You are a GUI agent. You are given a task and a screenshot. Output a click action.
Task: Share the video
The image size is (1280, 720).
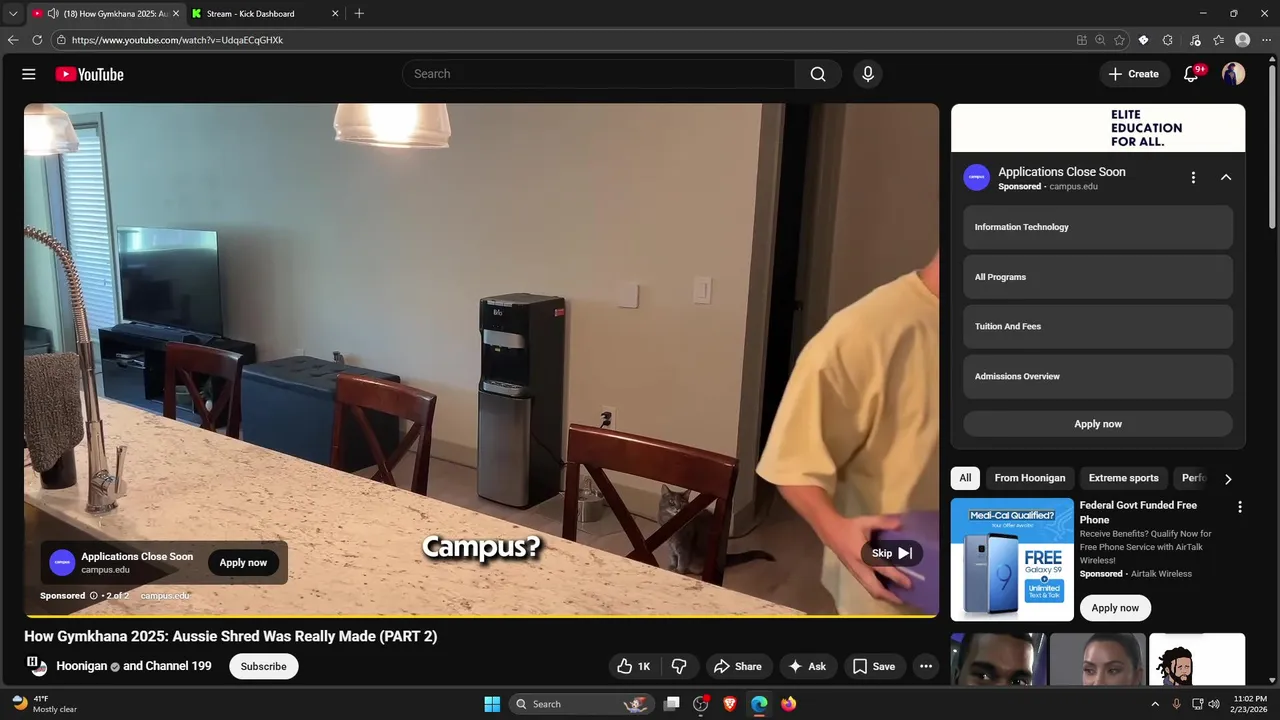(x=737, y=666)
